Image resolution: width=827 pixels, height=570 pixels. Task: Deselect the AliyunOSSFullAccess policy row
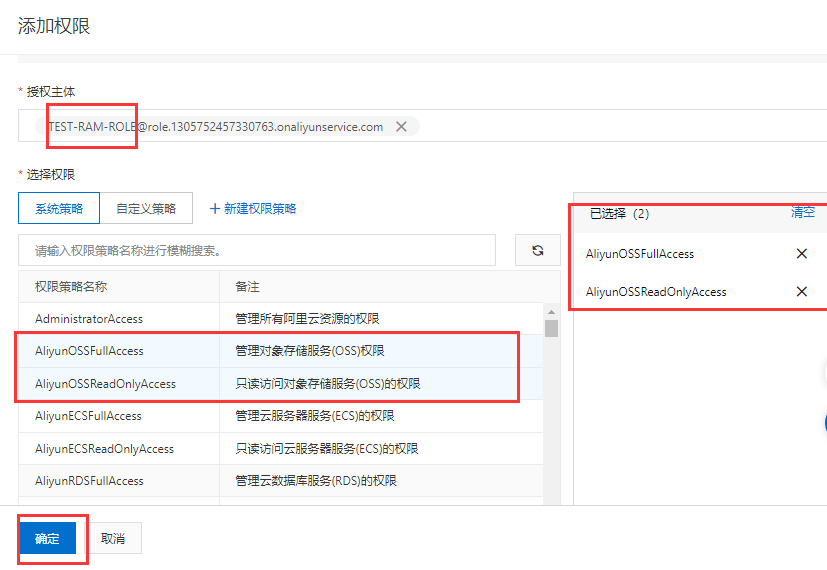click(x=281, y=351)
